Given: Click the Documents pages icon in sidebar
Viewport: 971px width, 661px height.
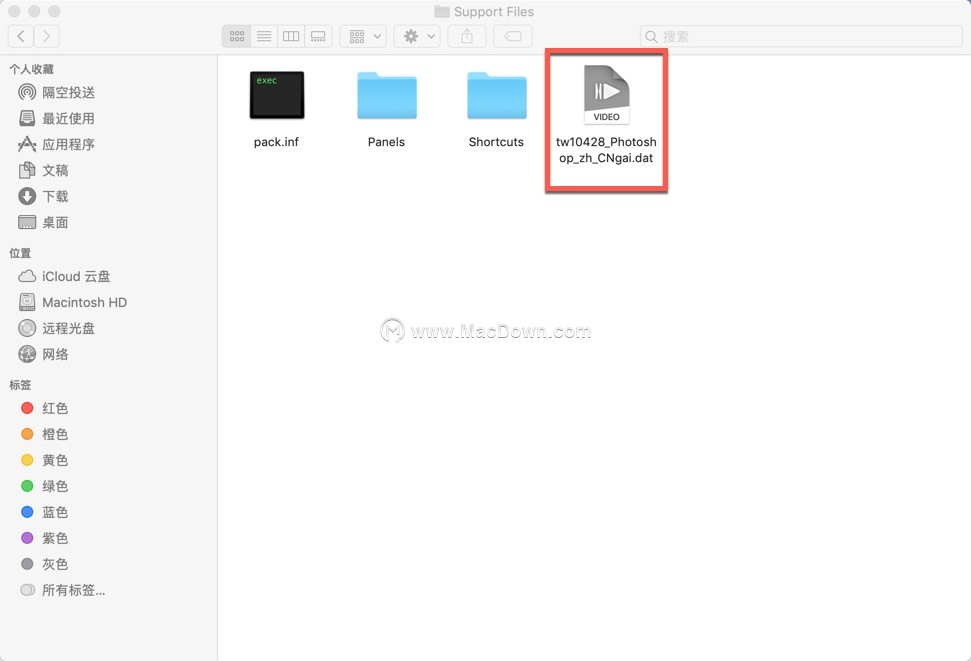Looking at the screenshot, I should [x=27, y=170].
